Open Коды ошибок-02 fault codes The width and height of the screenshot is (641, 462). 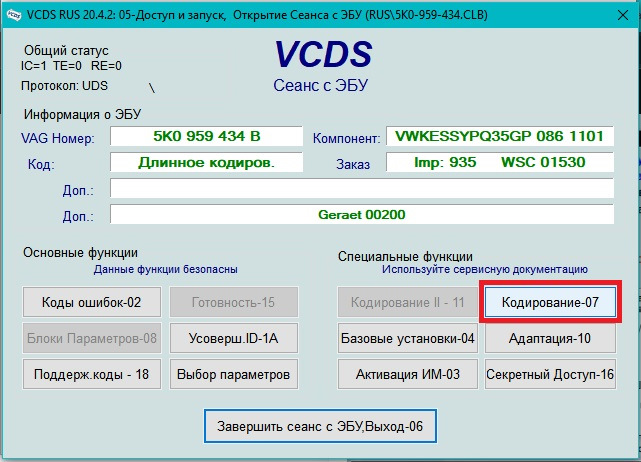click(x=92, y=302)
